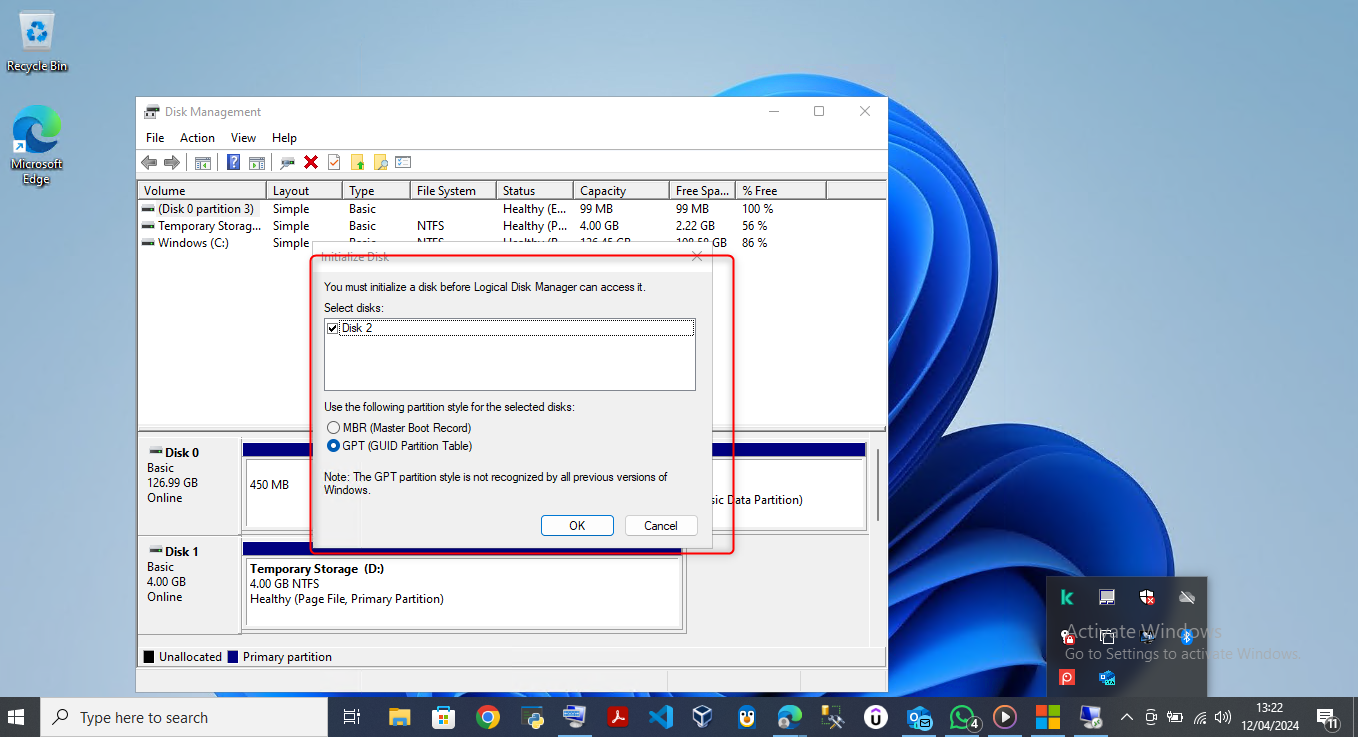Sort by the File System column header
Image resolution: width=1358 pixels, height=737 pixels.
click(x=454, y=190)
